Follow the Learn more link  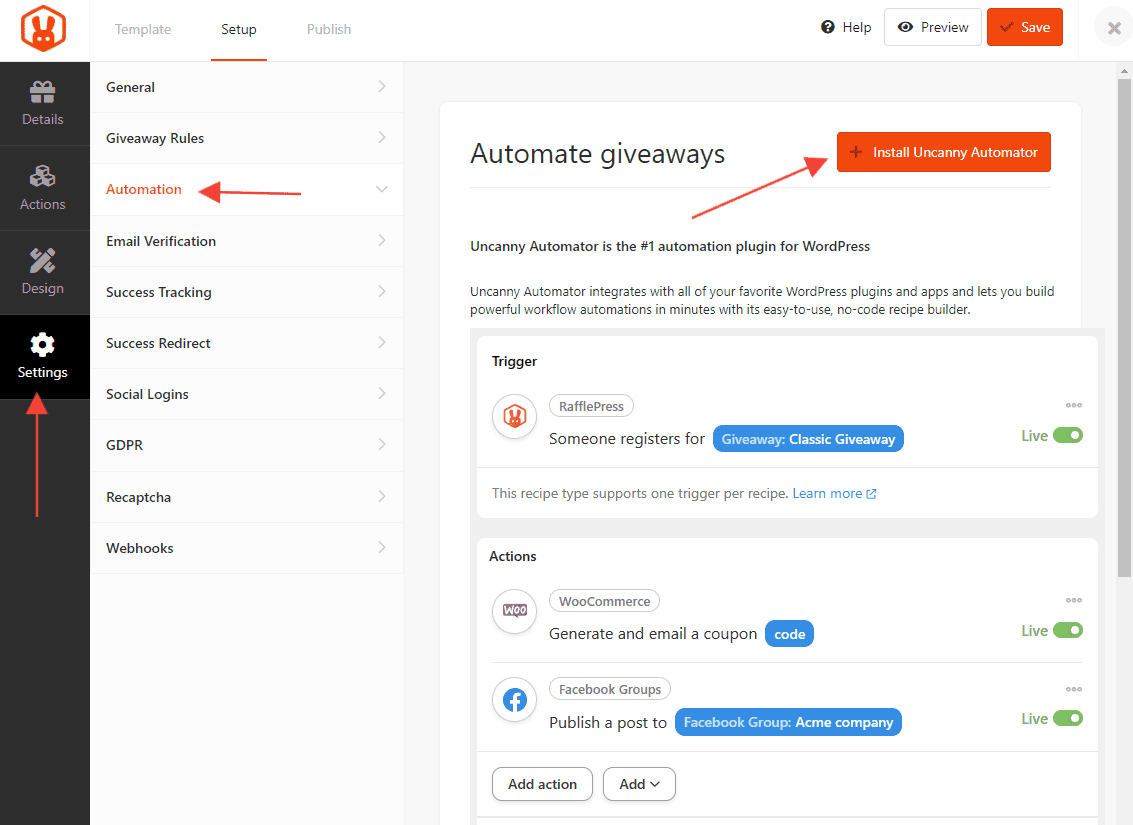tap(834, 493)
